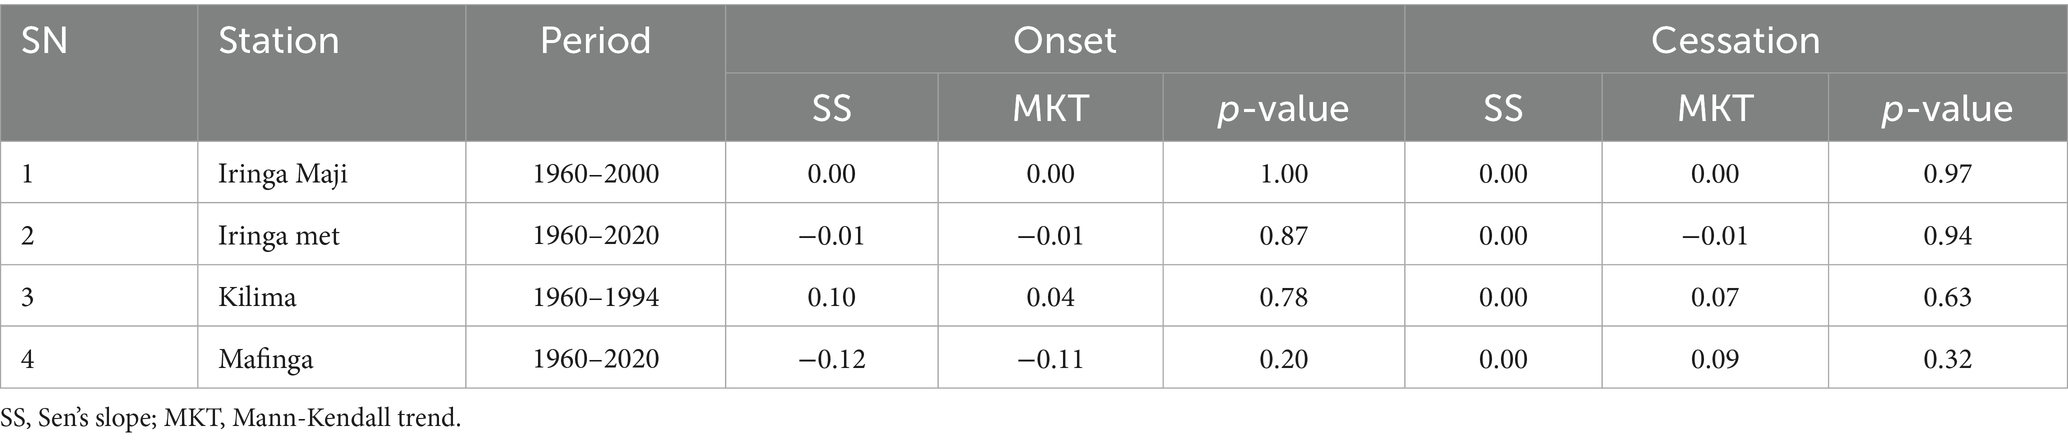This screenshot has height=440, width=2068.
Task: Select the Cessation group header
Action: 1735,40
